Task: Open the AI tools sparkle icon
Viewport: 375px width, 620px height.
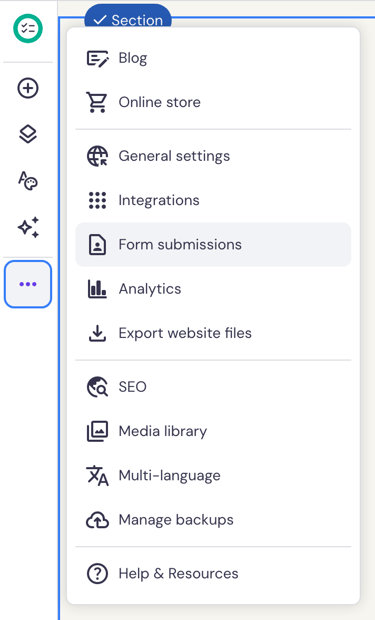Action: 28,227
